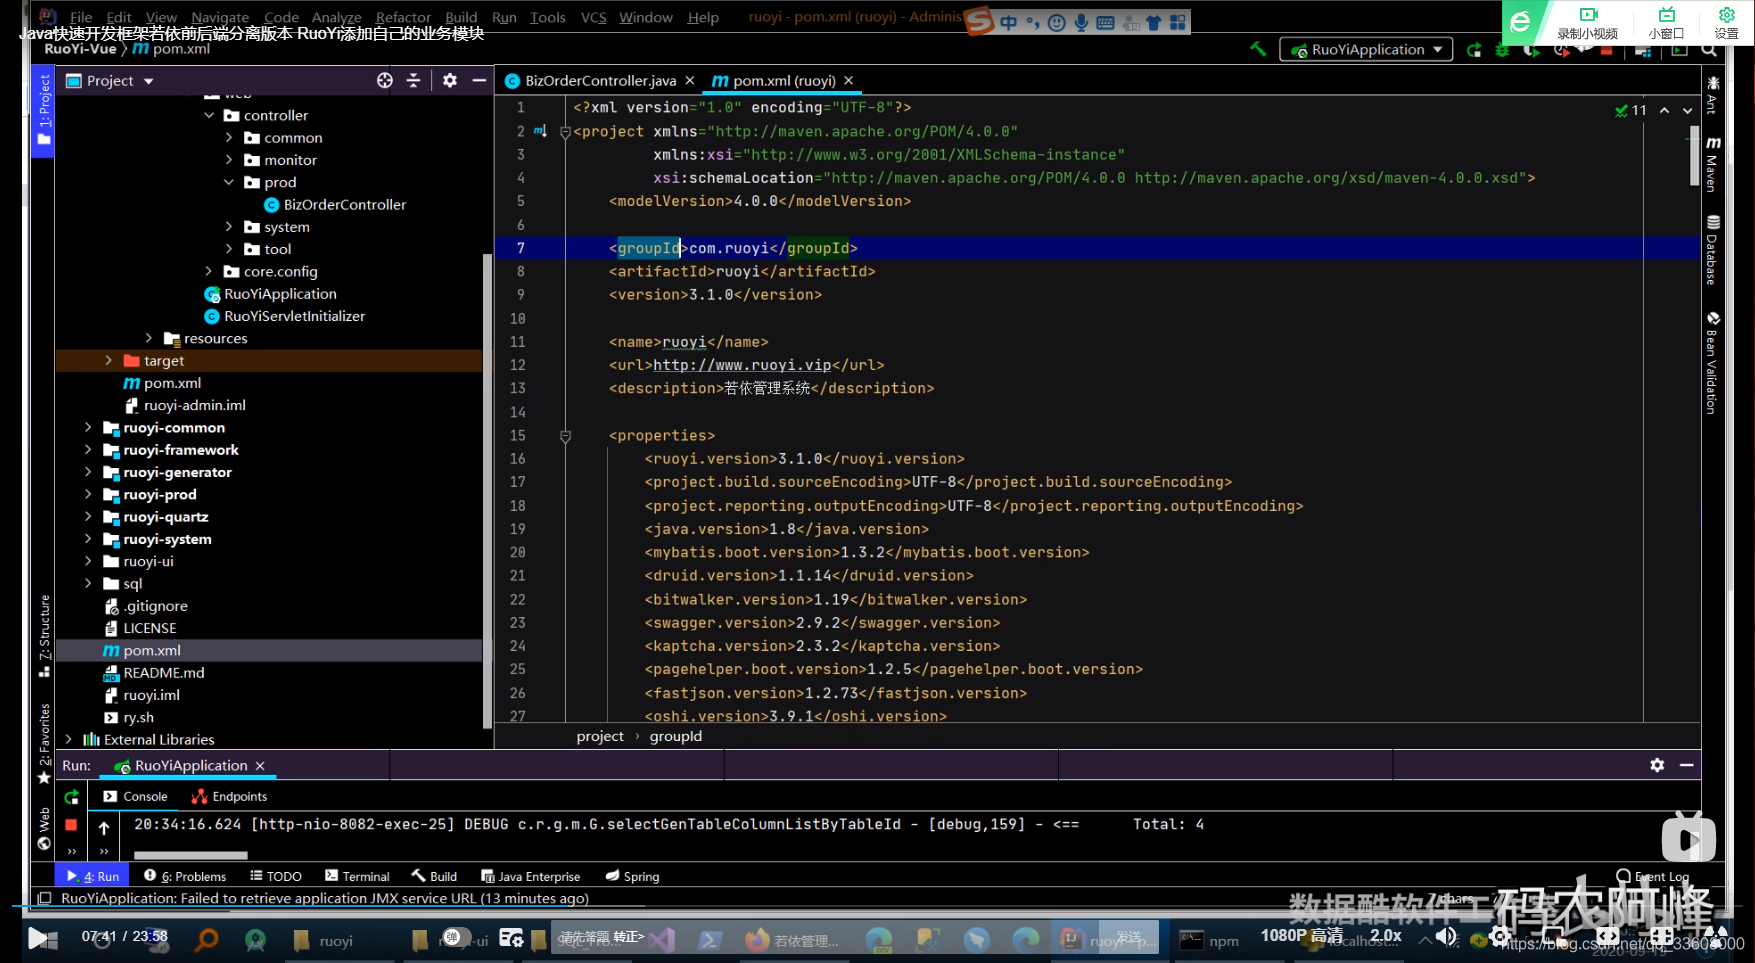The width and height of the screenshot is (1755, 963).
Task: Switch to Endpoints tab in Run panel
Action: (x=229, y=796)
